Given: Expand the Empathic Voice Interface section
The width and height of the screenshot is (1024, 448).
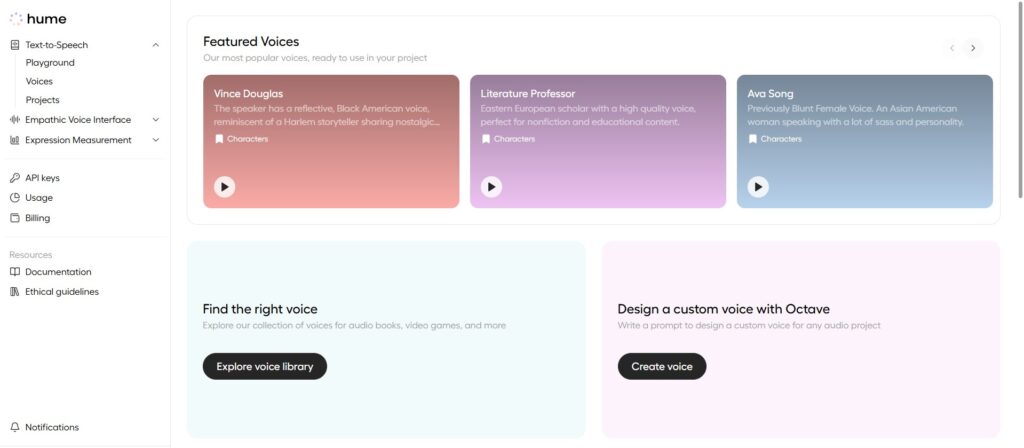Looking at the screenshot, I should point(155,120).
